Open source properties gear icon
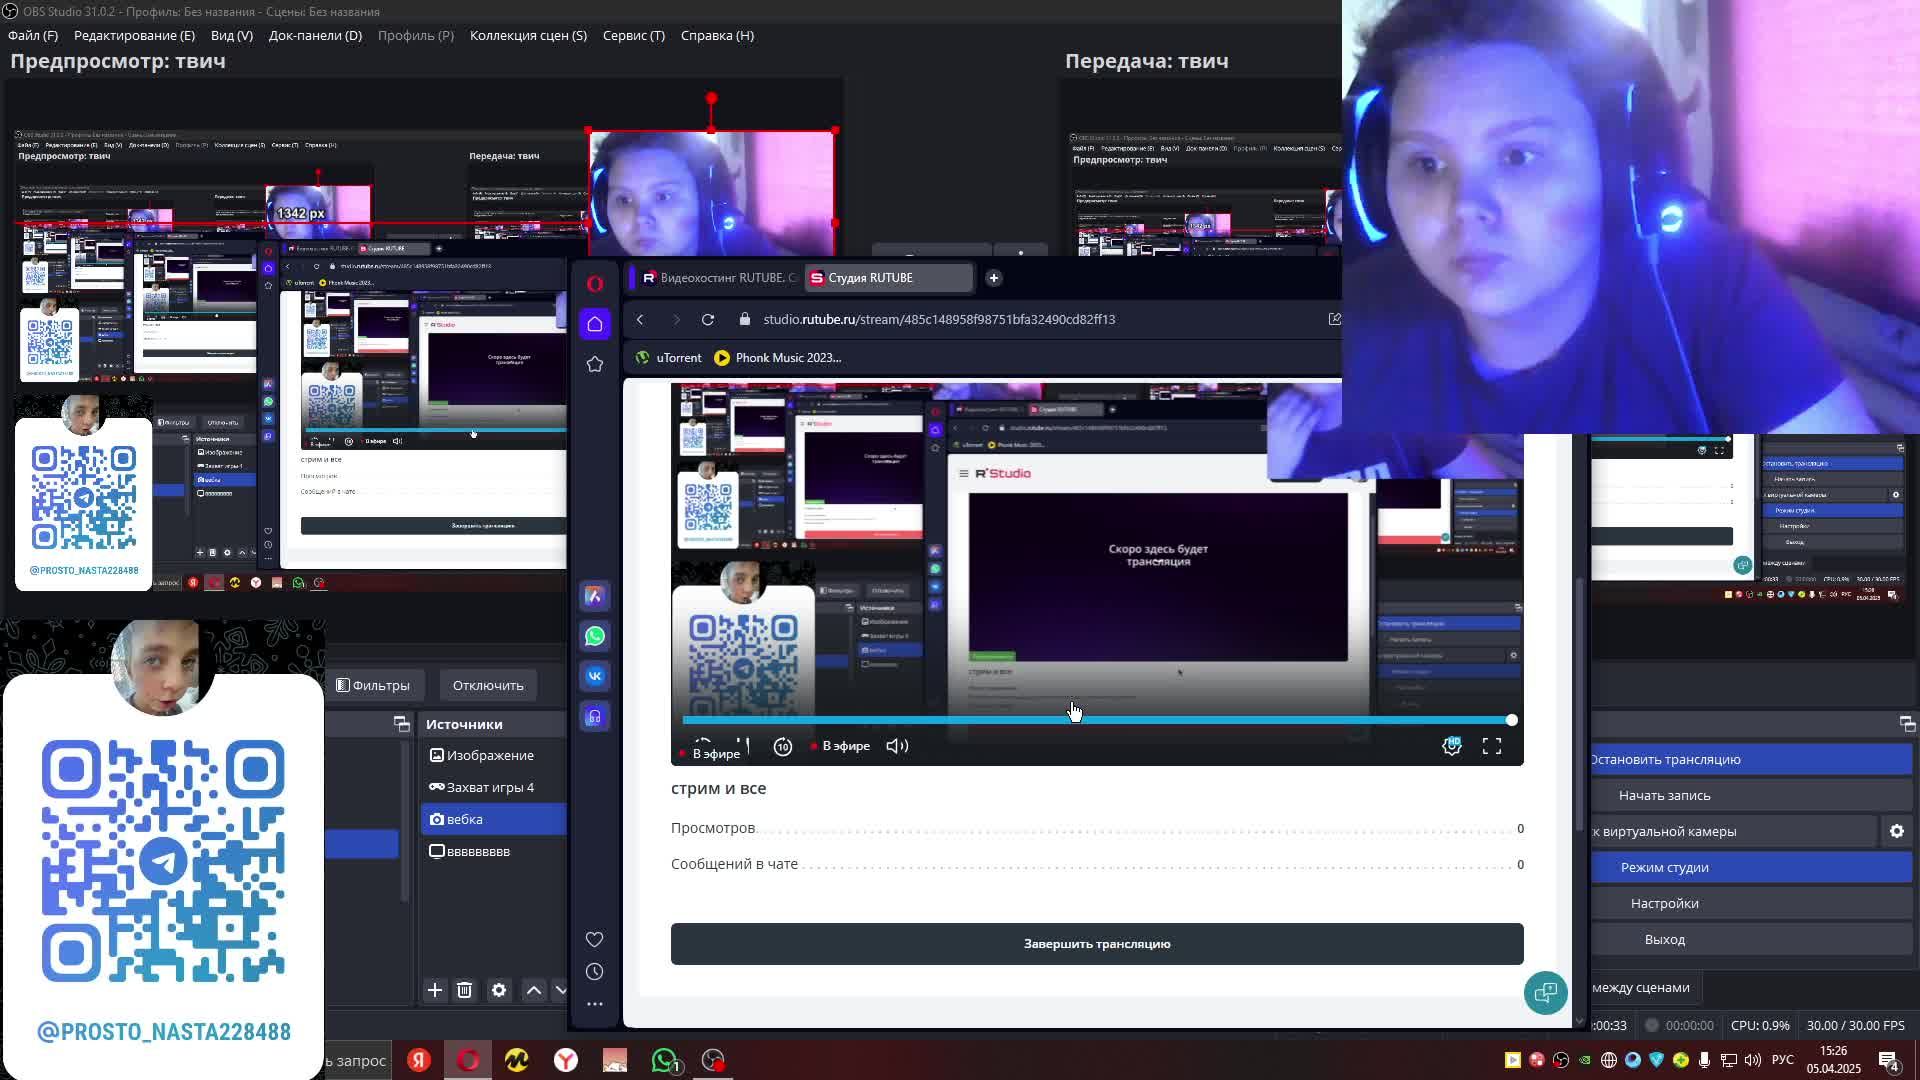Viewport: 1920px width, 1080px height. coord(499,990)
